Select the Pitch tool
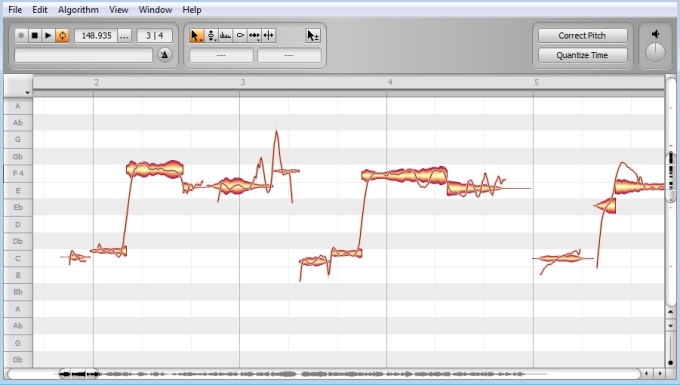680x385 pixels. tap(211, 36)
